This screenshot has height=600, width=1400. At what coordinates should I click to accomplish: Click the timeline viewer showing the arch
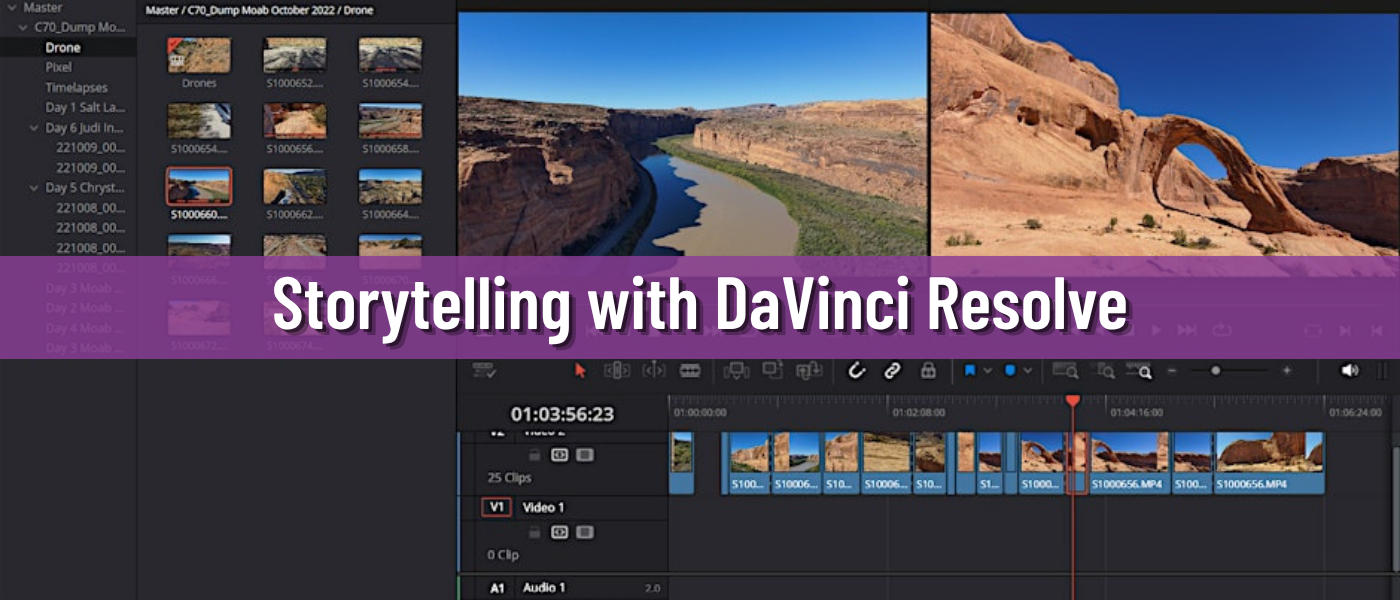click(x=1165, y=135)
